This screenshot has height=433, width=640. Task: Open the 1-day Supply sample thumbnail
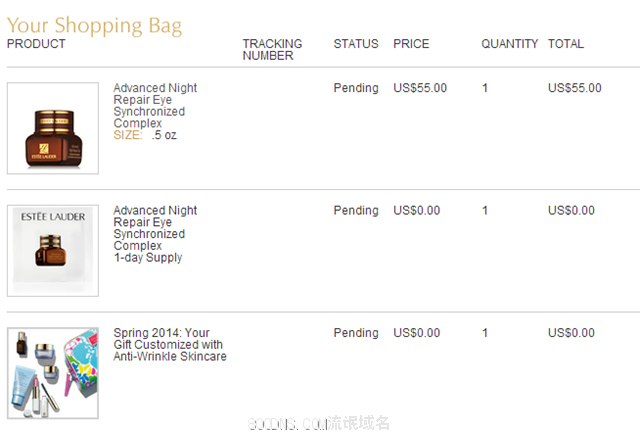click(x=53, y=251)
